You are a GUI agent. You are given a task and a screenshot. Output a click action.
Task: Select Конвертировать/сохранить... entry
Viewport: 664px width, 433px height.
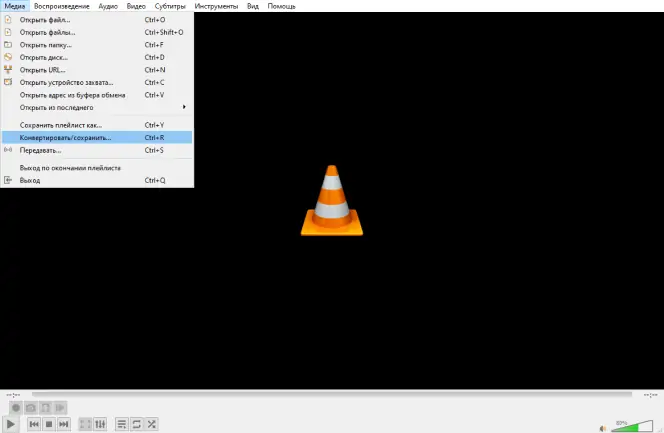coord(97,138)
